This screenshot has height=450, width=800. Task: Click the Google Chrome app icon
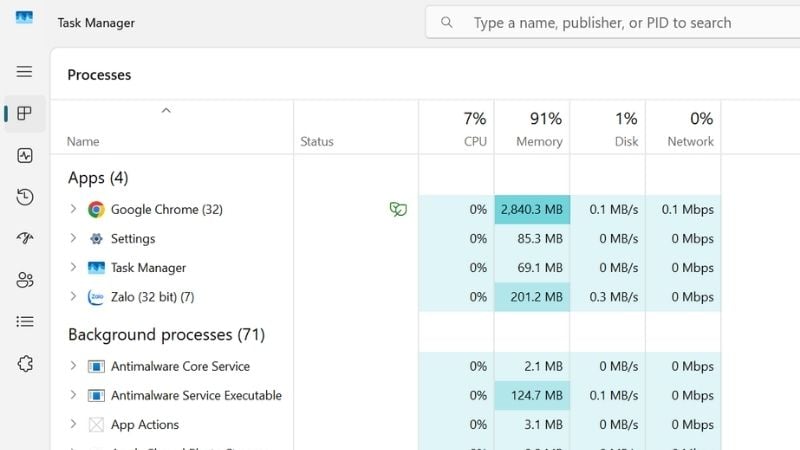click(96, 210)
